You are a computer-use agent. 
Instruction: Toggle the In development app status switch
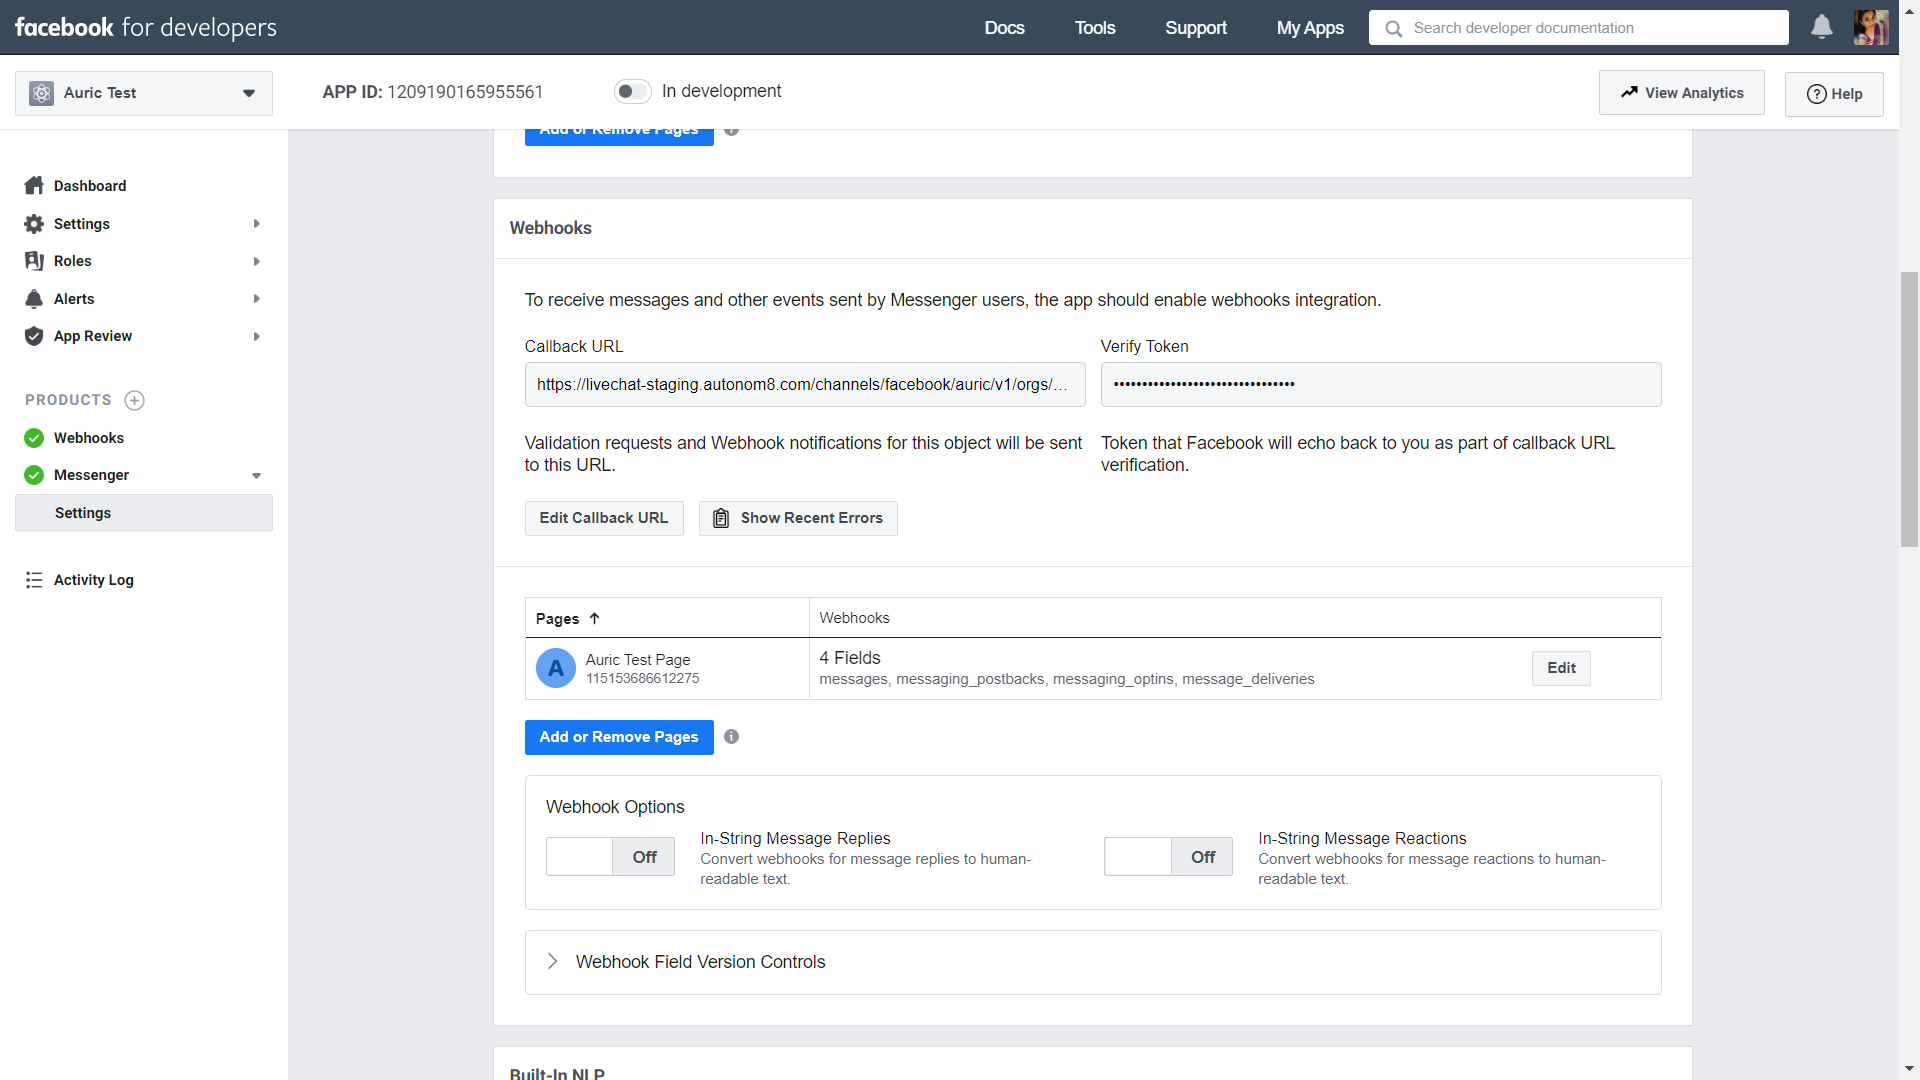tap(633, 91)
